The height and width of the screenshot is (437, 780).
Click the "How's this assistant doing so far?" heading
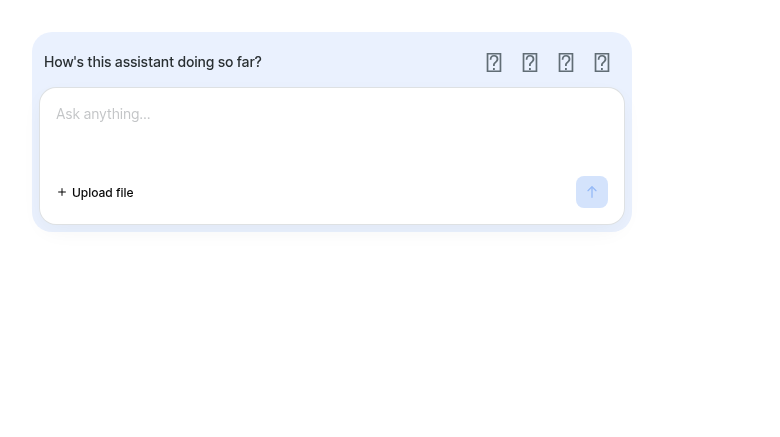pos(153,62)
